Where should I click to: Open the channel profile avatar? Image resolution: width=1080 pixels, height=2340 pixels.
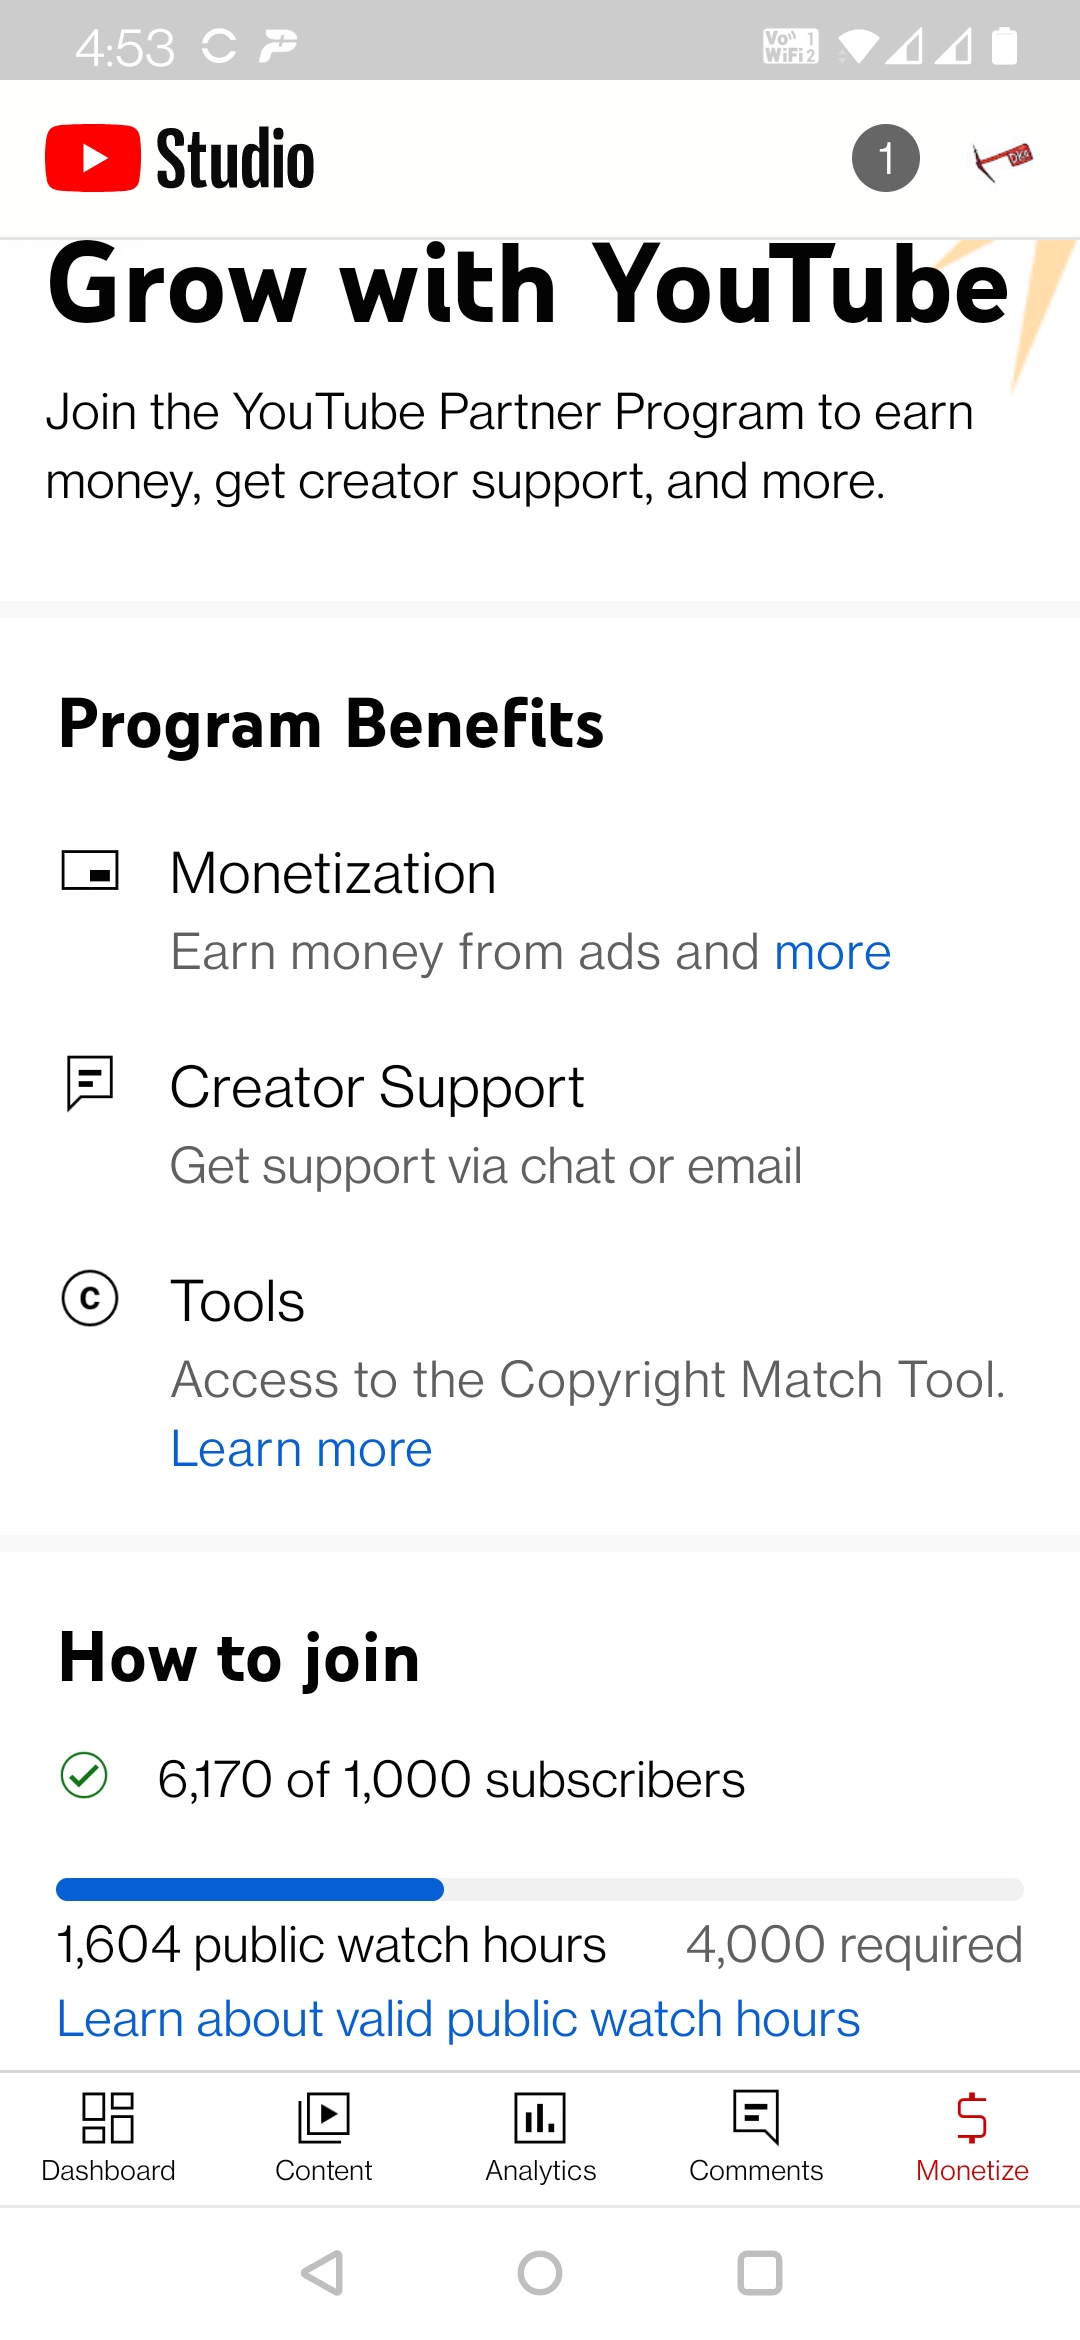(x=1003, y=158)
